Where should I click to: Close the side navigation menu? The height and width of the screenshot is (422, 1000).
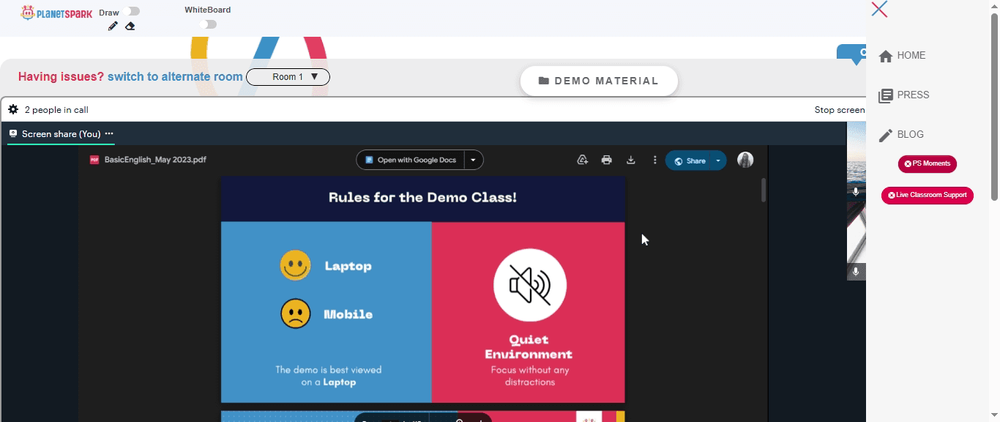click(x=879, y=9)
